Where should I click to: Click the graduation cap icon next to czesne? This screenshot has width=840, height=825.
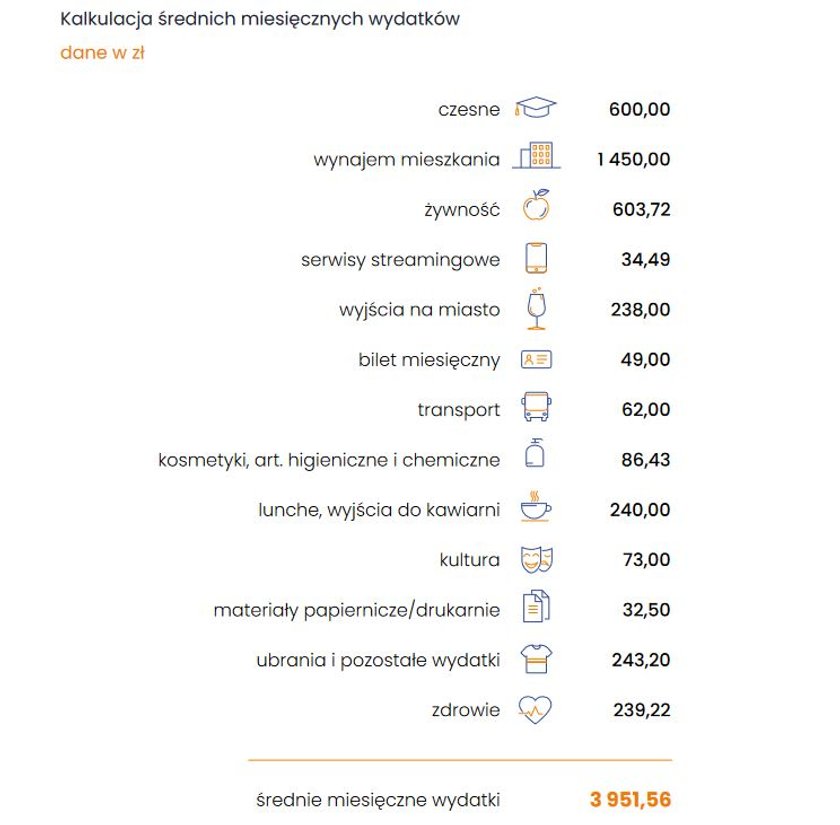tap(535, 107)
